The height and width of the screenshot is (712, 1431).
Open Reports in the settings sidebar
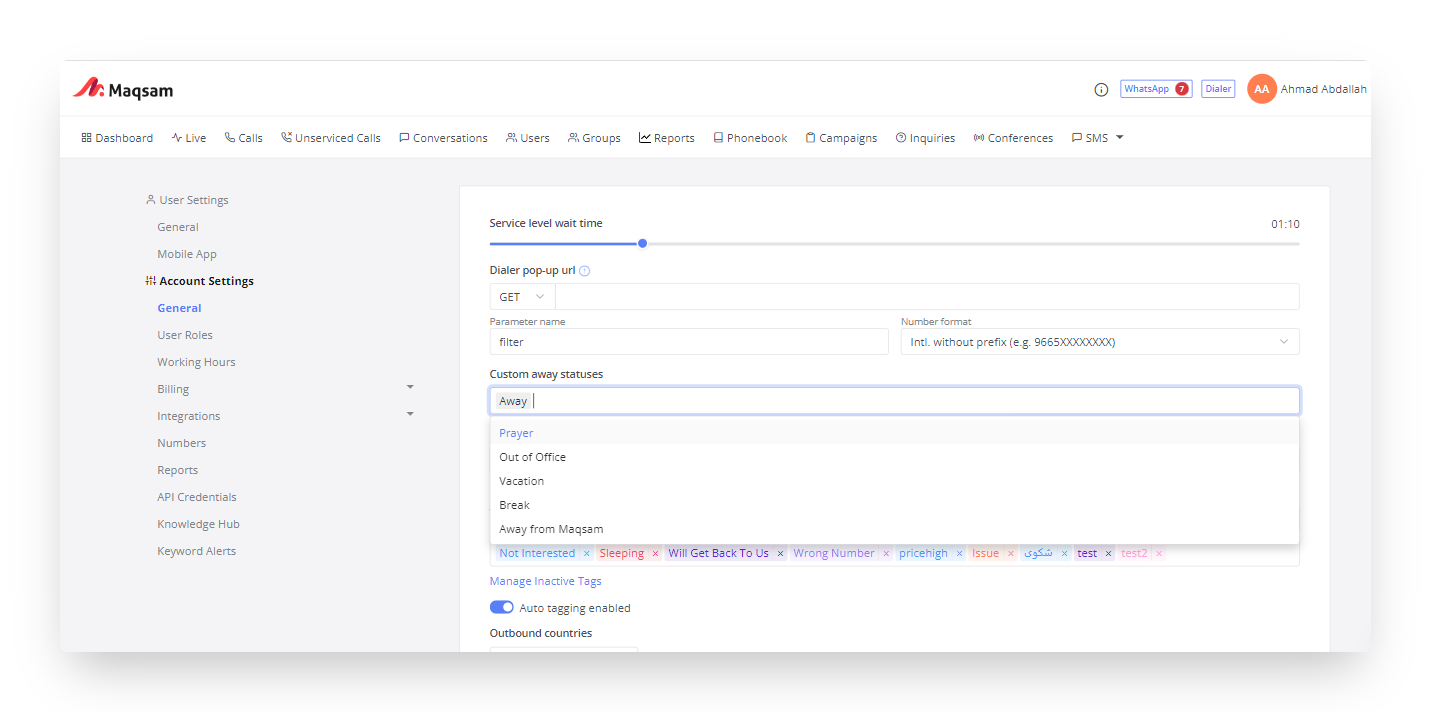click(177, 470)
